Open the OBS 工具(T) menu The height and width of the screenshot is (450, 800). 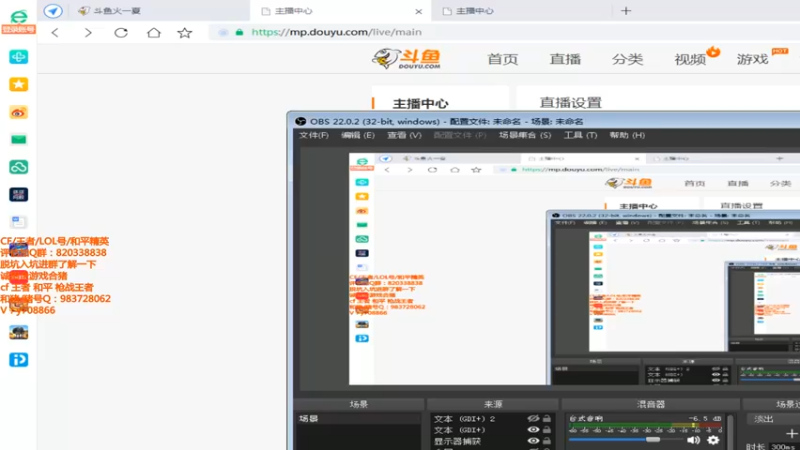pos(580,135)
